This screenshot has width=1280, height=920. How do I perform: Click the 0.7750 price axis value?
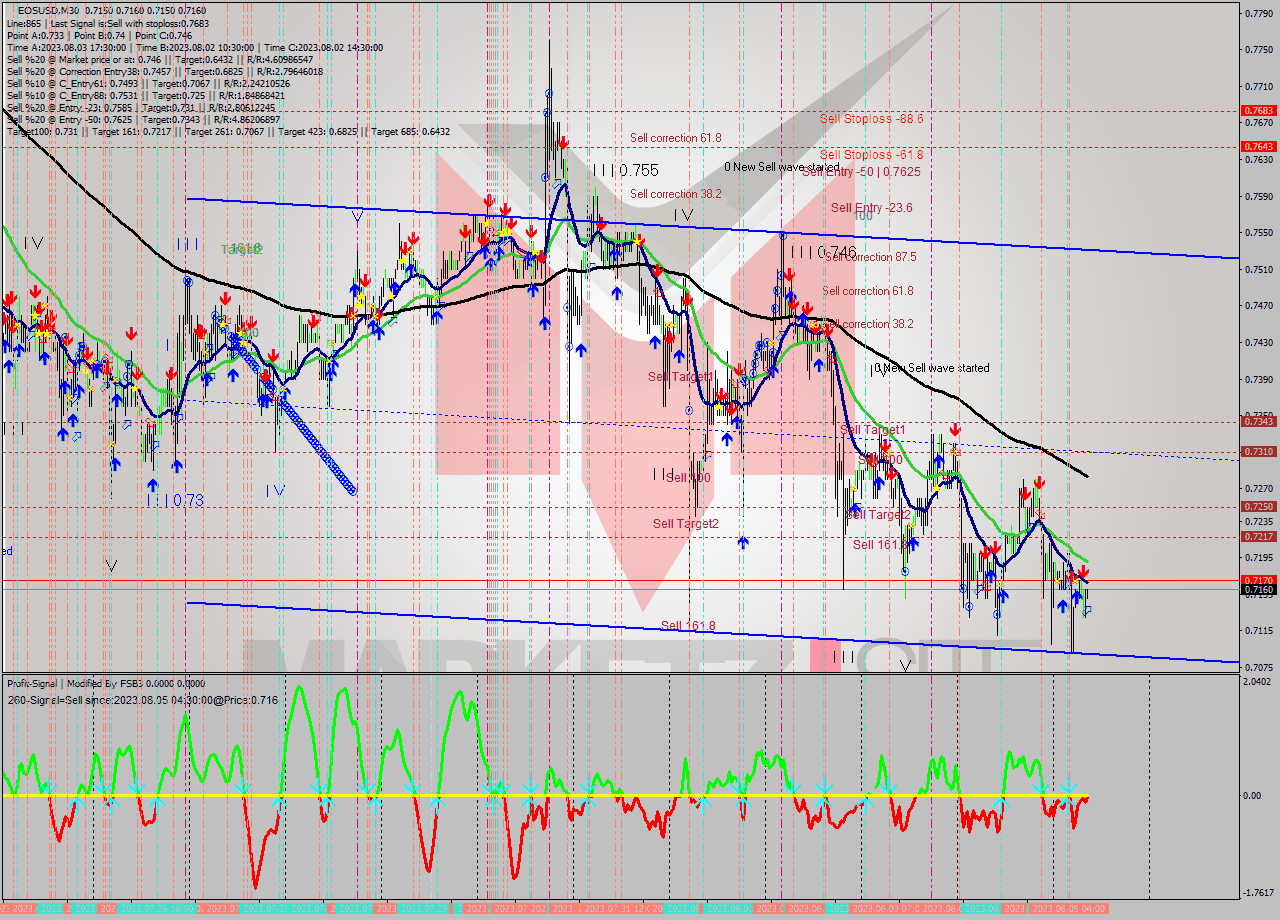tap(1257, 49)
